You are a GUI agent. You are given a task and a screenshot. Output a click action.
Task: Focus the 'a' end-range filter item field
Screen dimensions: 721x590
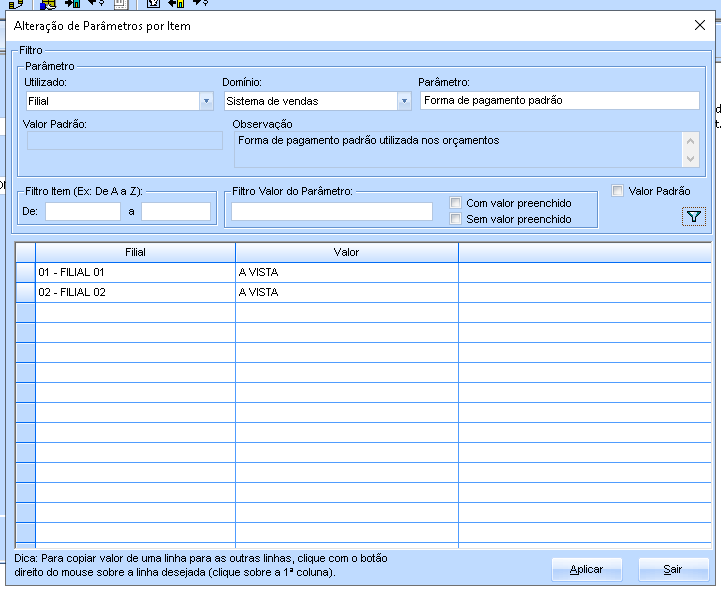(x=176, y=212)
